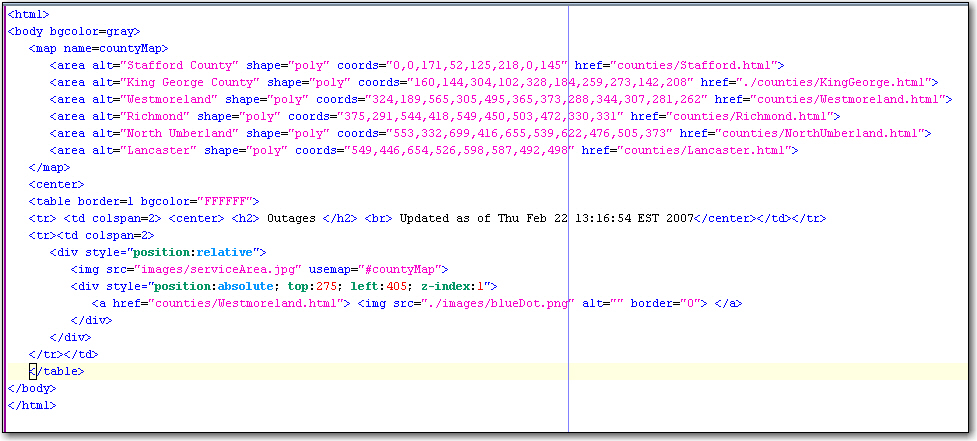Click href "counties/Richmond.html"
The height and width of the screenshot is (441, 977).
(x=750, y=116)
